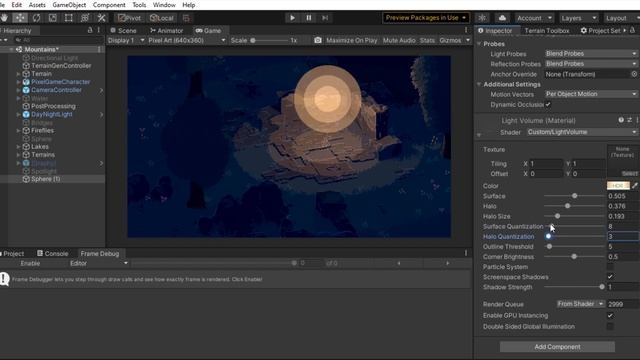
Task: Open cloud services icon
Action: pos(502,18)
